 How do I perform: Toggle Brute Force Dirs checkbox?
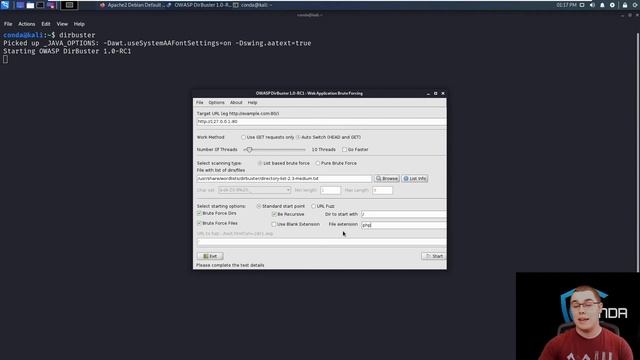[199, 213]
